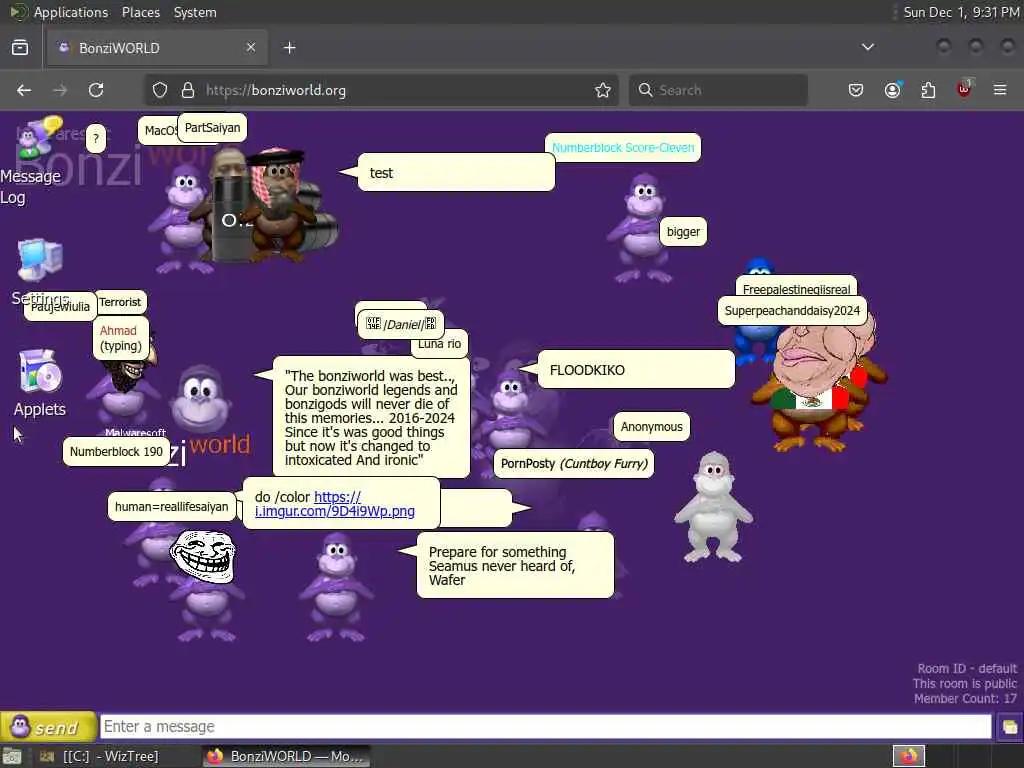The image size is (1024, 768).
Task: Click the yellow icon right of message field
Action: [1009, 727]
